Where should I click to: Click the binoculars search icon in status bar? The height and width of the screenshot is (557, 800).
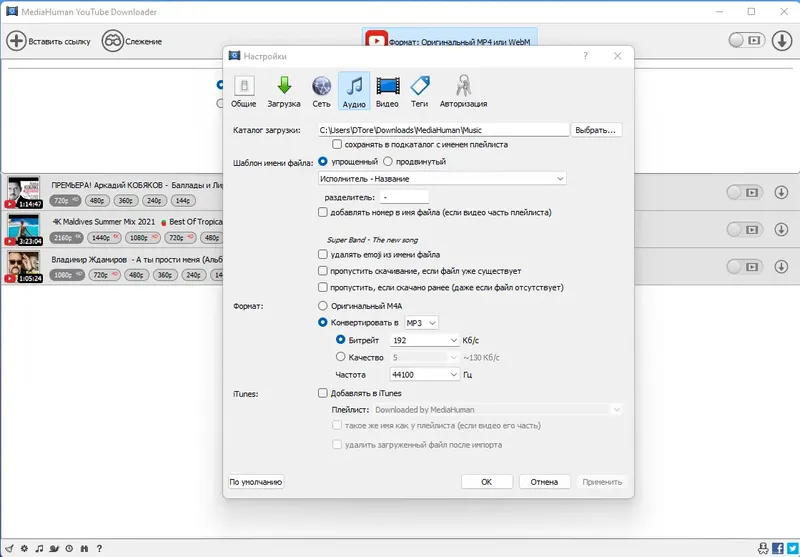point(84,548)
